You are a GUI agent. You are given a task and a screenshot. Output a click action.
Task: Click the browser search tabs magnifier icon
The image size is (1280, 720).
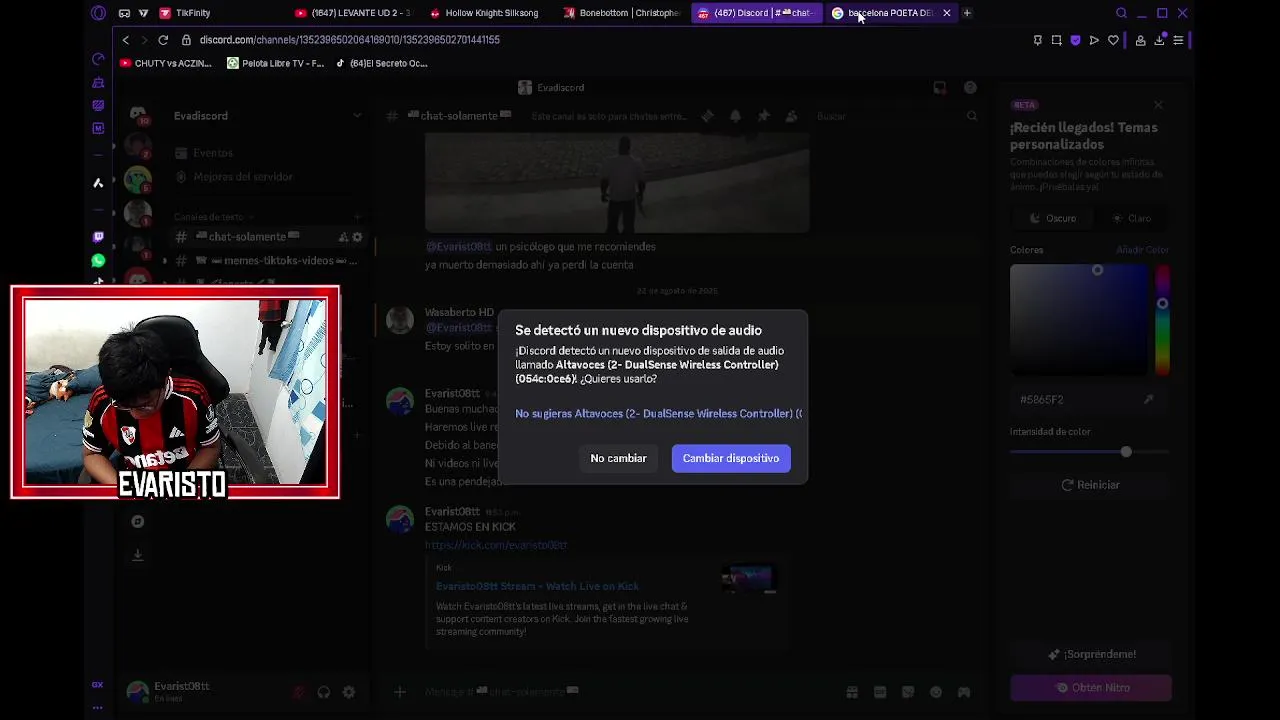tap(1121, 13)
